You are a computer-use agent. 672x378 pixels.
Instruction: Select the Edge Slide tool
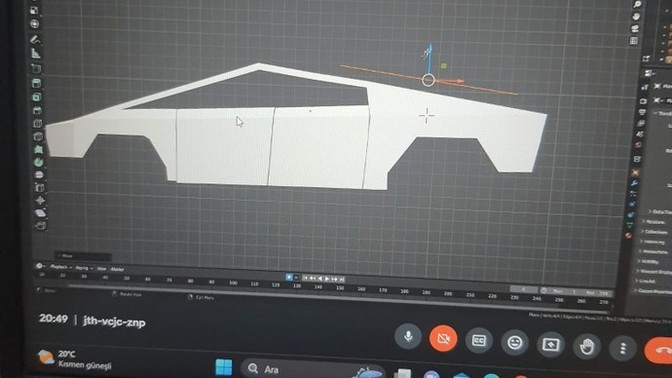(40, 188)
